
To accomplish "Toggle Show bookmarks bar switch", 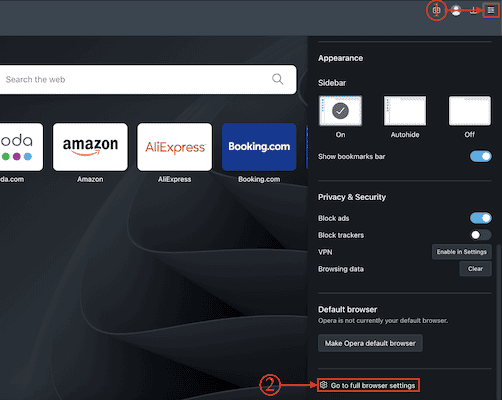I will click(481, 156).
